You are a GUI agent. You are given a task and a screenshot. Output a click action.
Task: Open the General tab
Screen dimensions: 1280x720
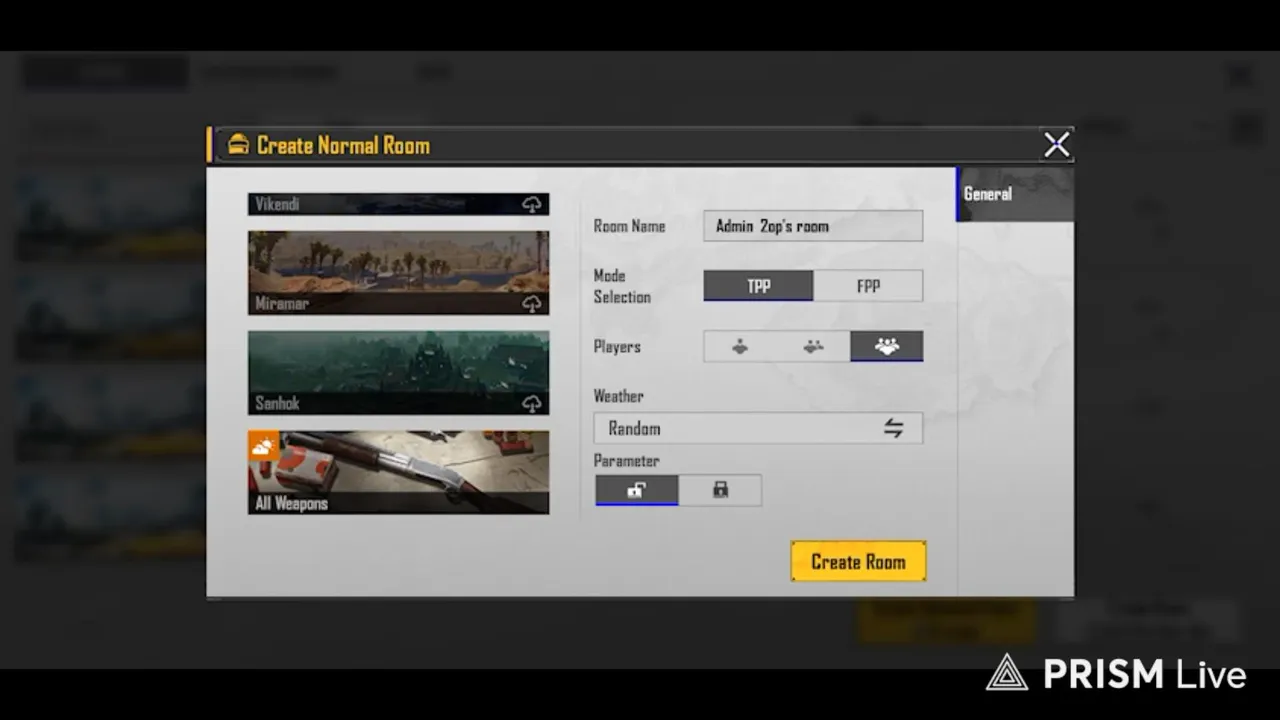[x=1015, y=194]
